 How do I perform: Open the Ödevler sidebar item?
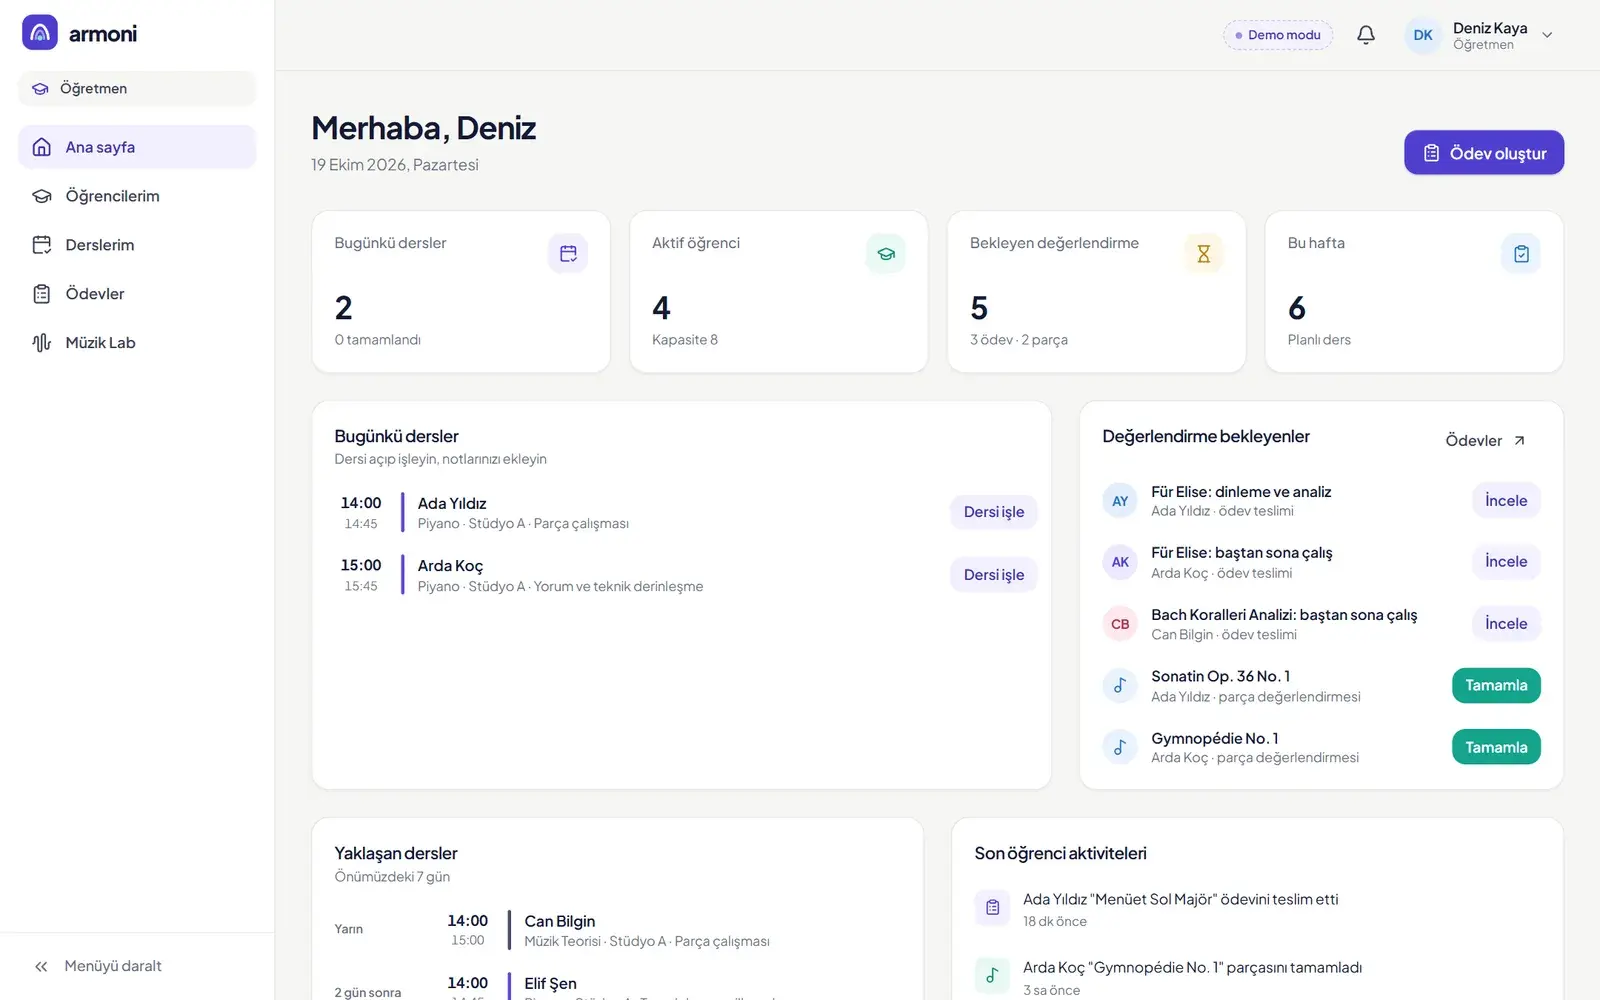point(137,294)
